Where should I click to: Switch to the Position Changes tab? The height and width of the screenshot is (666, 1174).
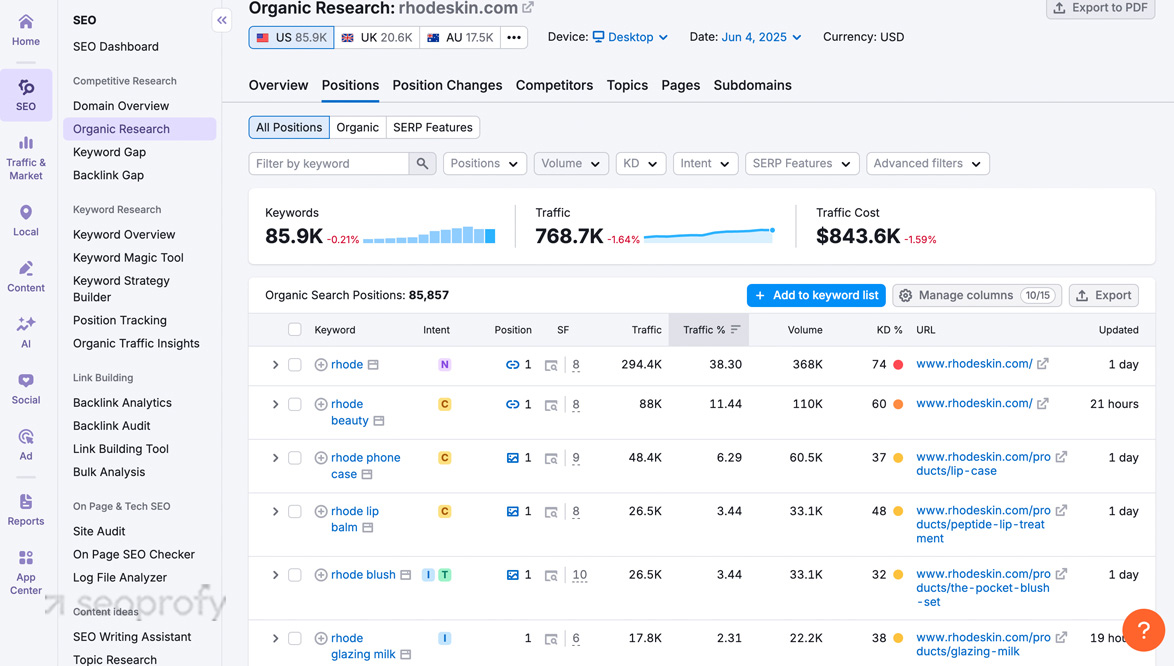(447, 85)
